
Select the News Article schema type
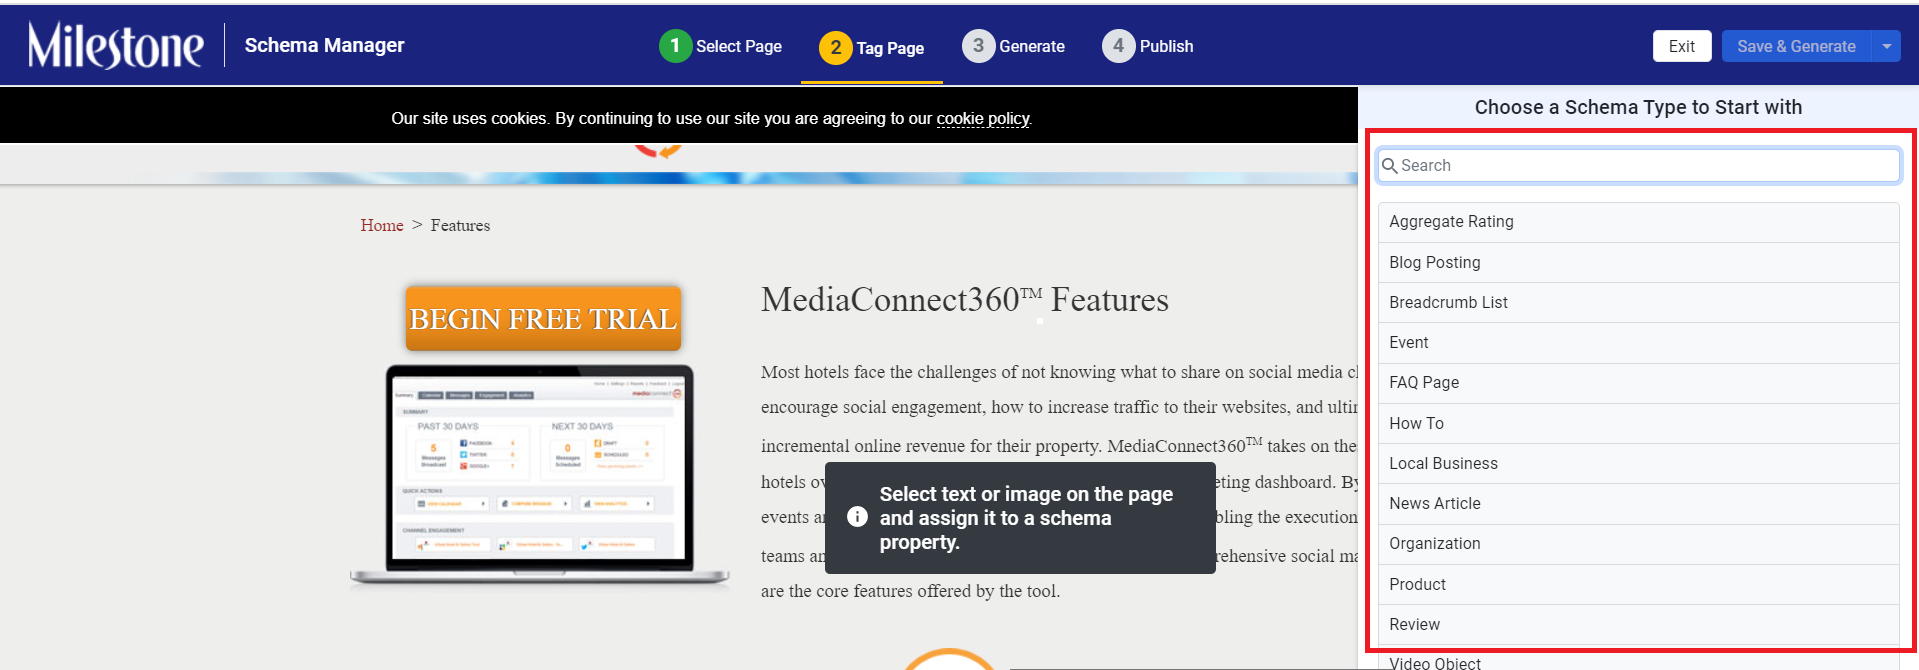1639,503
